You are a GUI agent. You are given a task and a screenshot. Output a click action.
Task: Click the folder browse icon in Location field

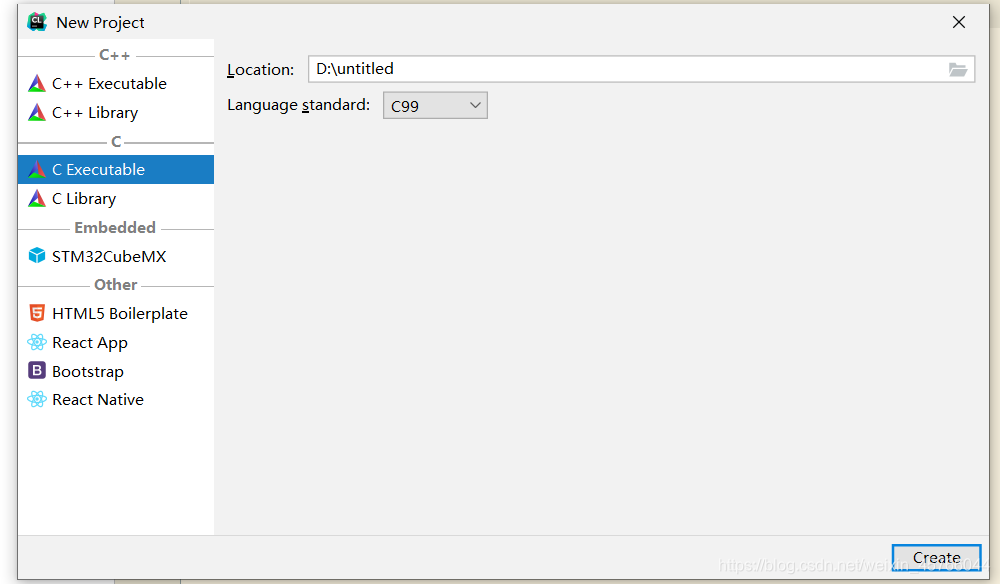click(x=957, y=69)
